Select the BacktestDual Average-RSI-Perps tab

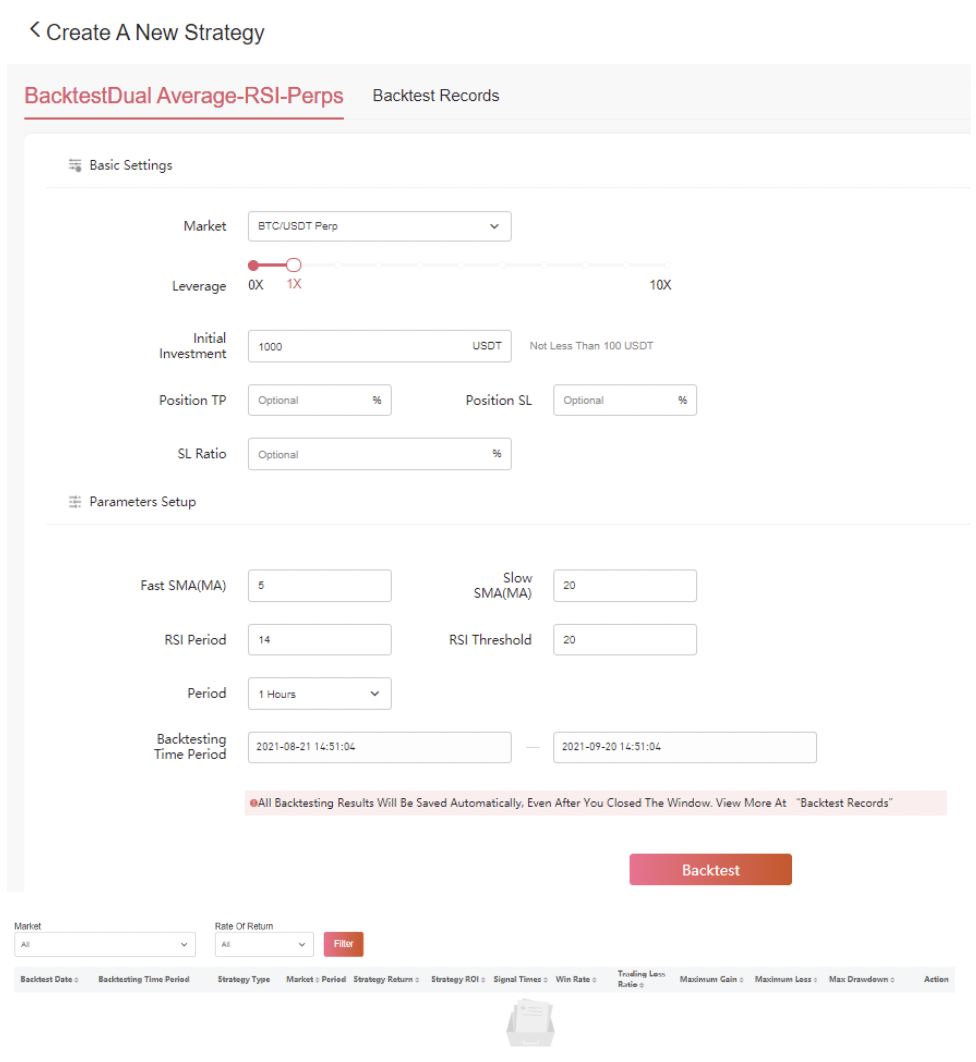click(184, 96)
